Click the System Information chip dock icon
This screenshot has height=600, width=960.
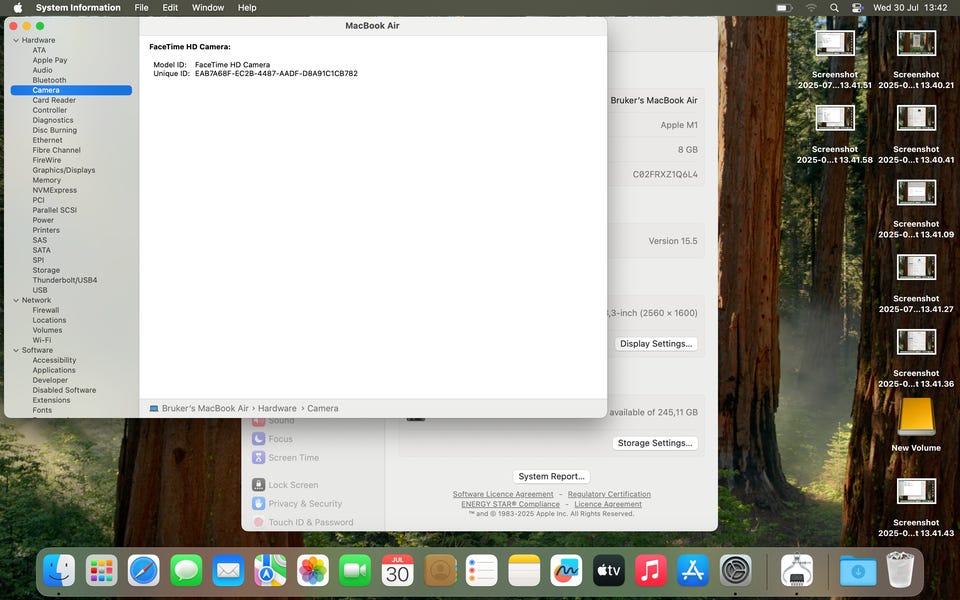[796, 571]
